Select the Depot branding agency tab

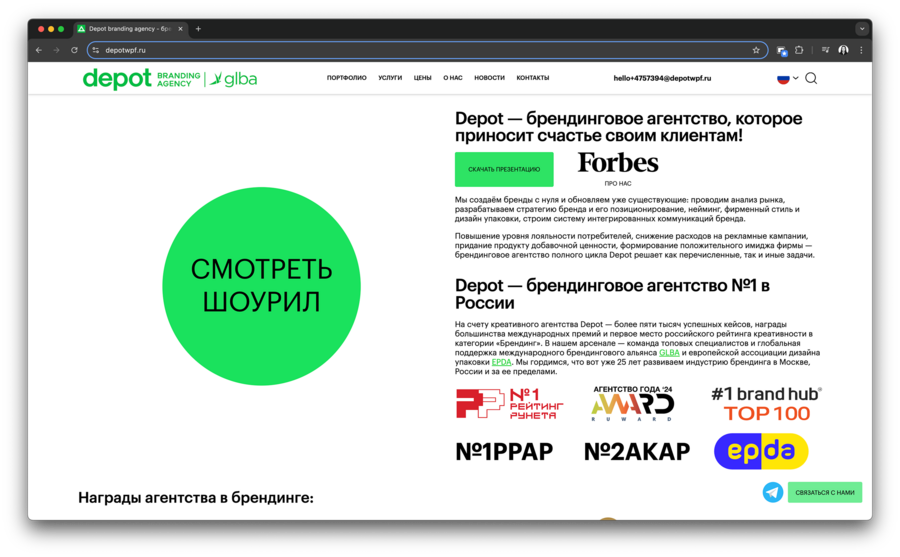130,29
